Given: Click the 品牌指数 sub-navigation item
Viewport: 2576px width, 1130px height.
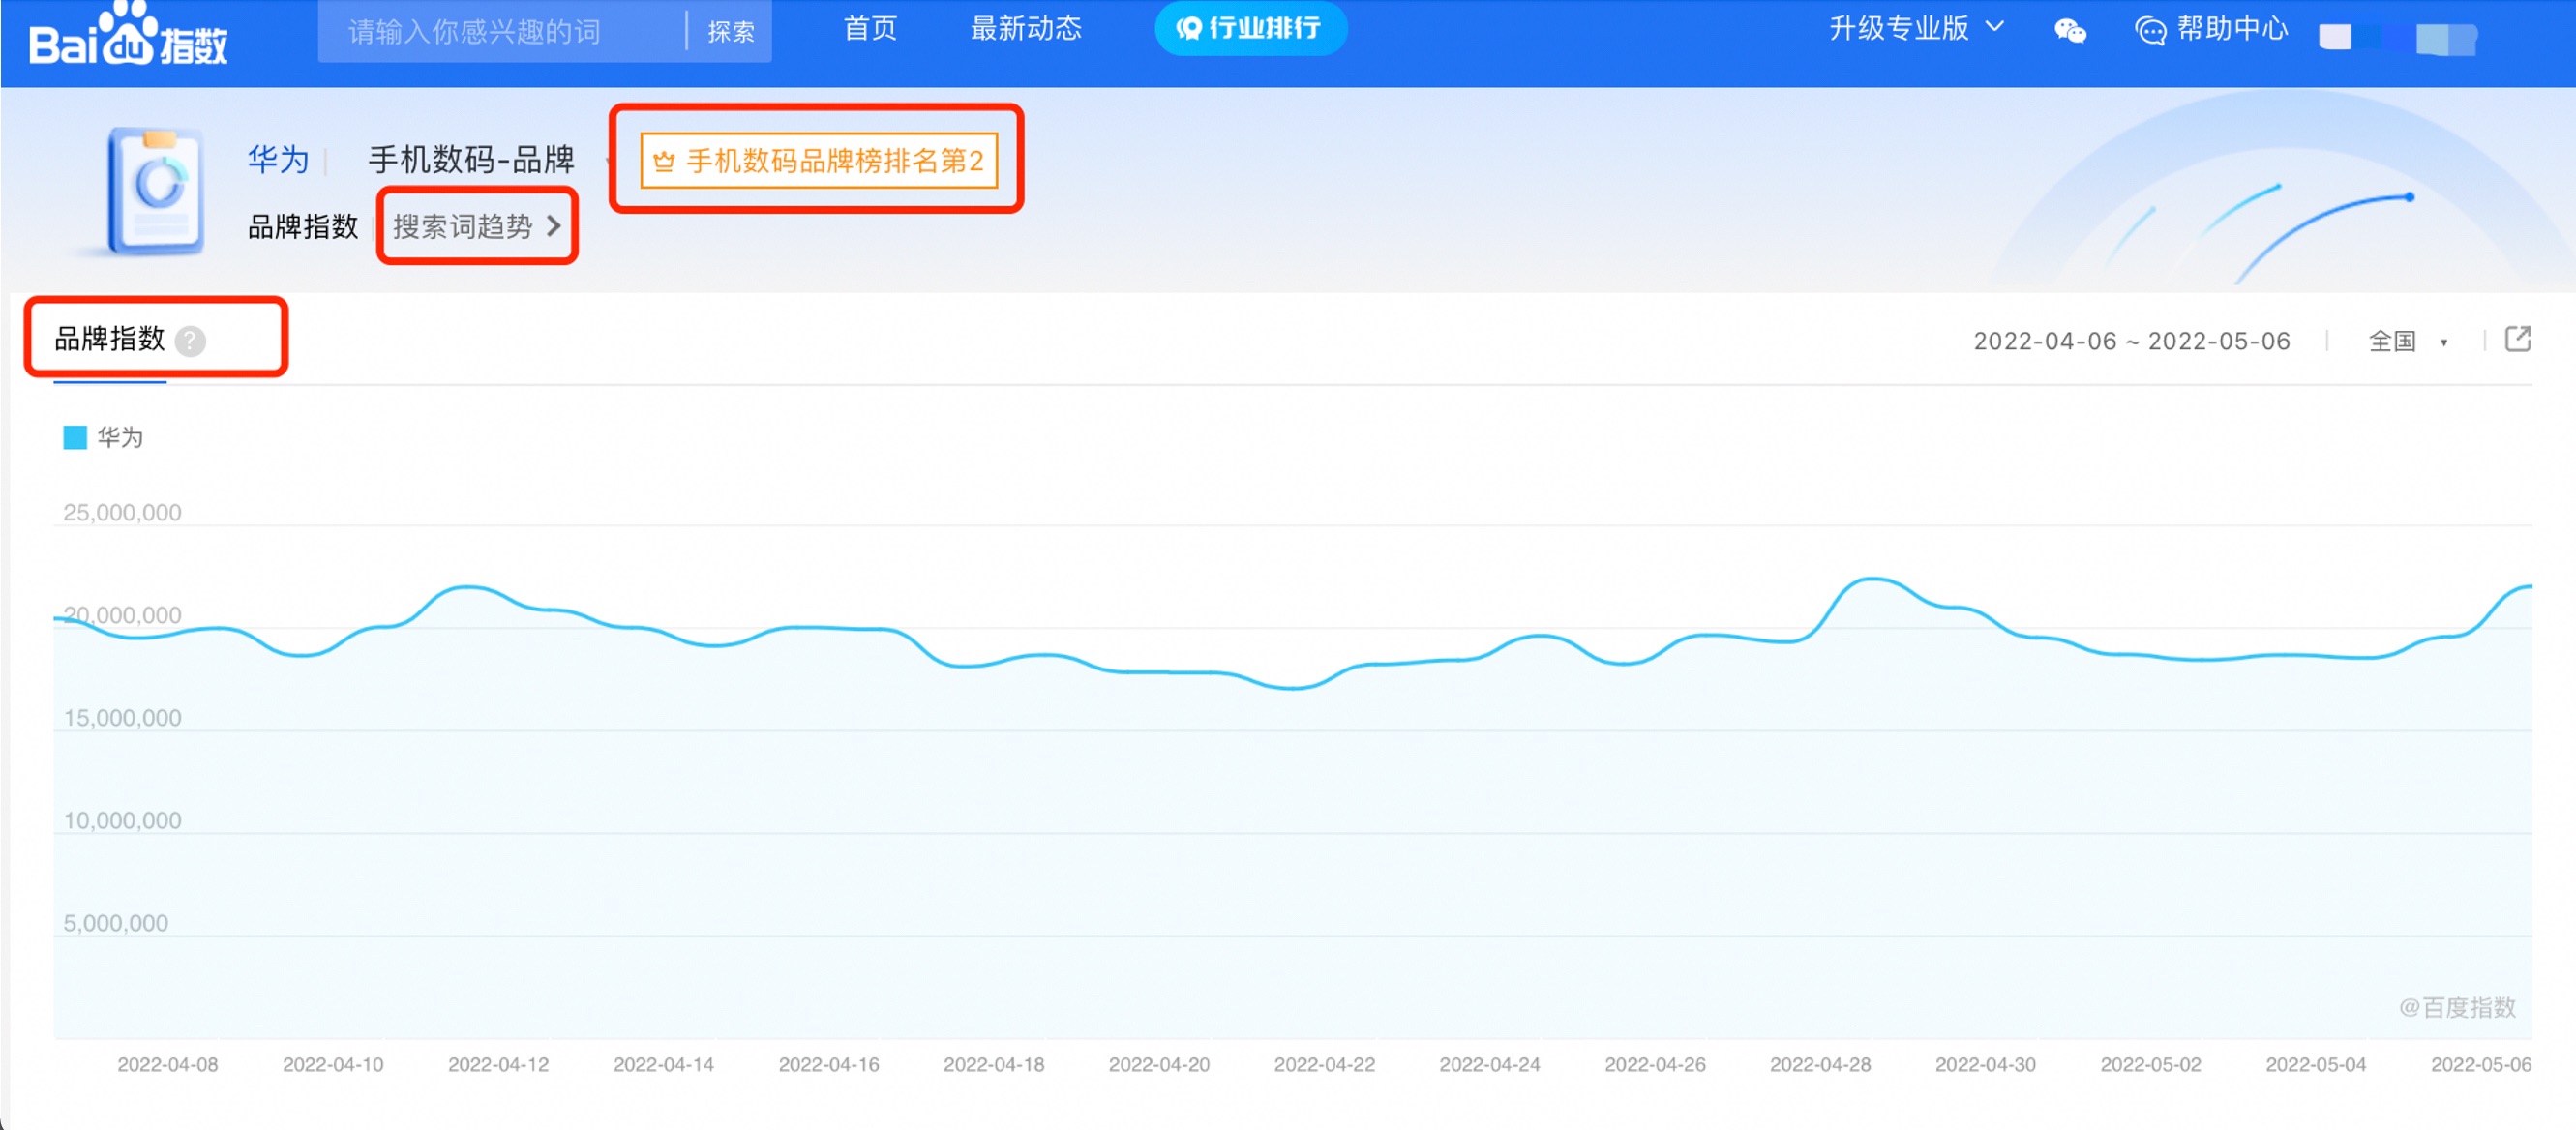Looking at the screenshot, I should (x=303, y=226).
